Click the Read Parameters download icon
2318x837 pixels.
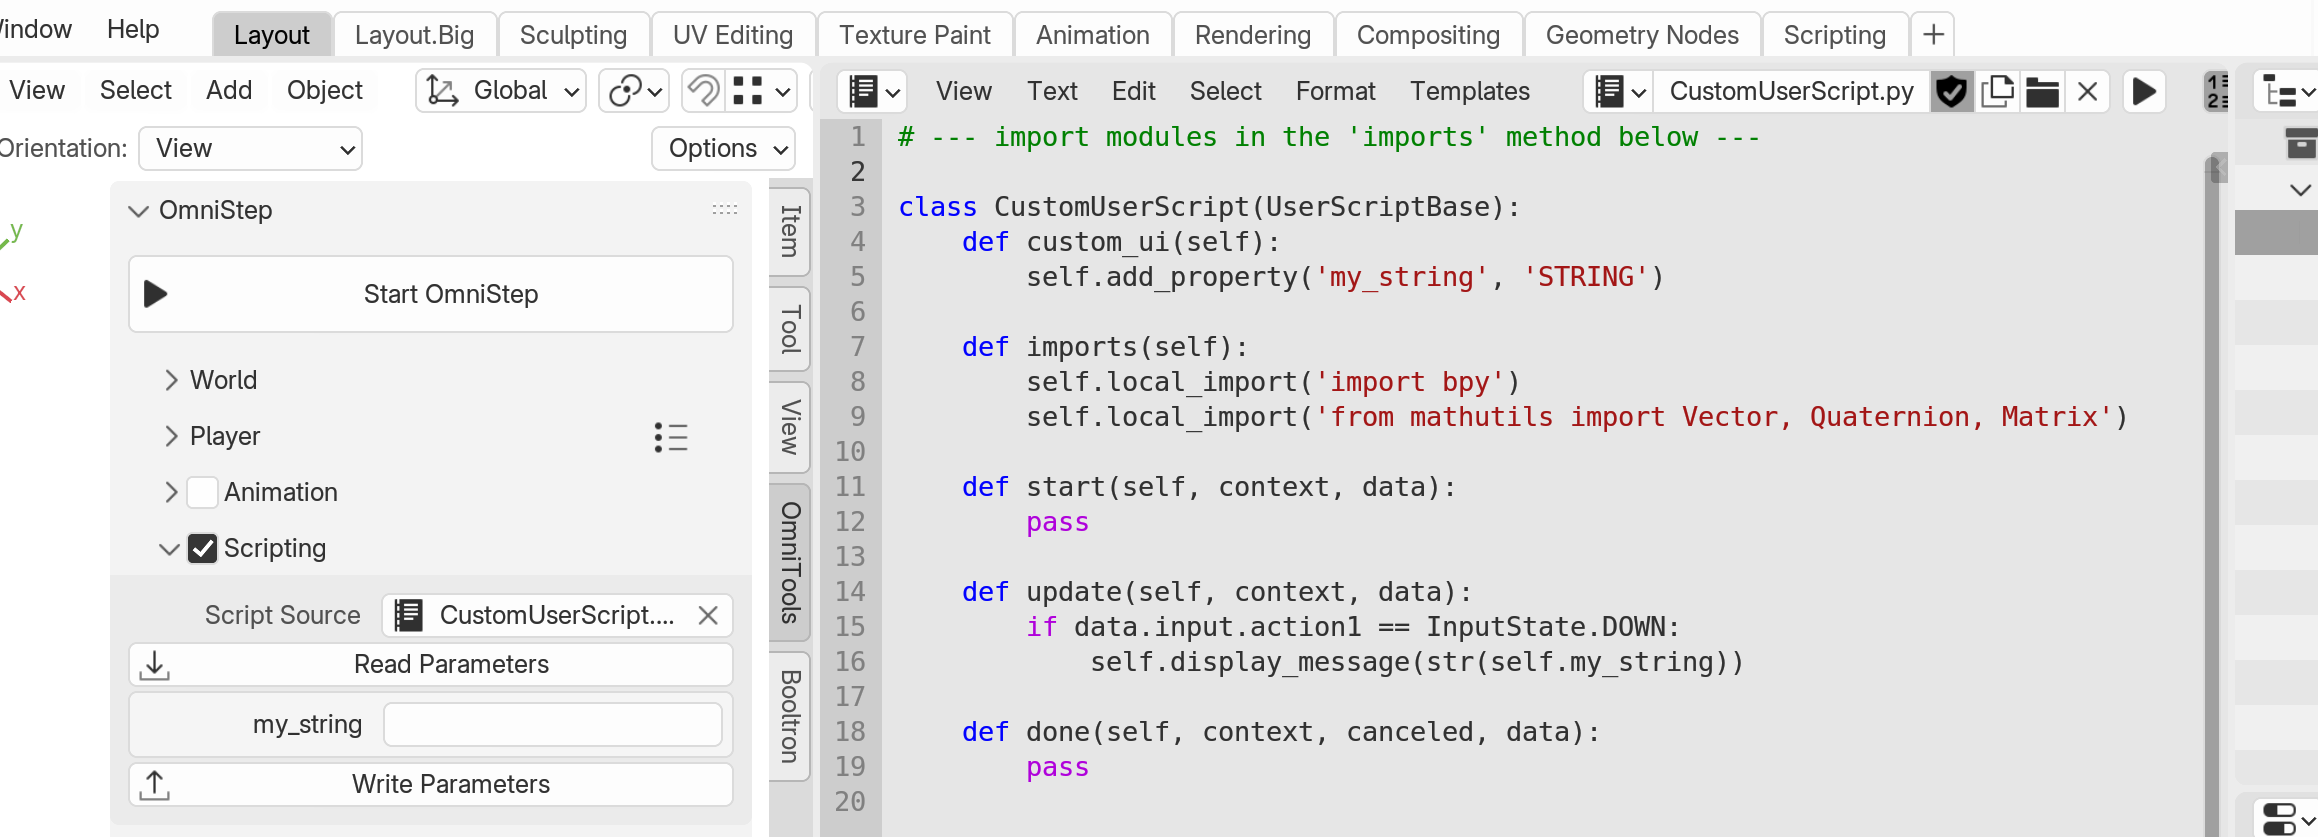tap(155, 665)
